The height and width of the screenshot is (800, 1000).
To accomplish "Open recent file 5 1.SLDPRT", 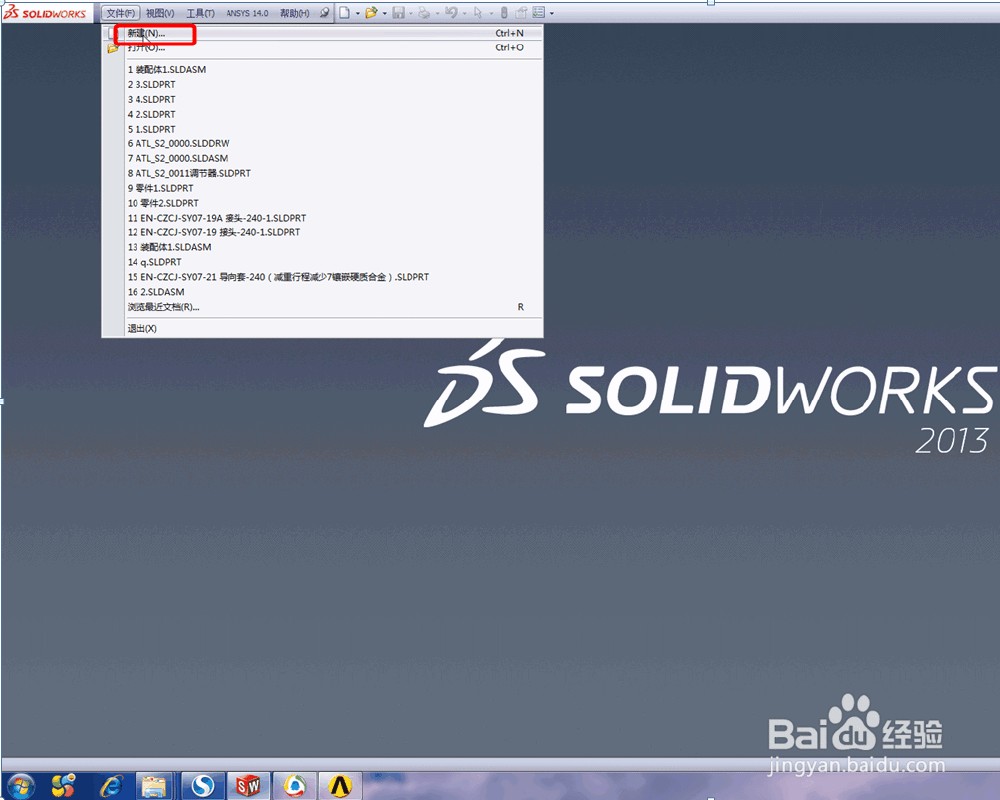I will 322,129.
